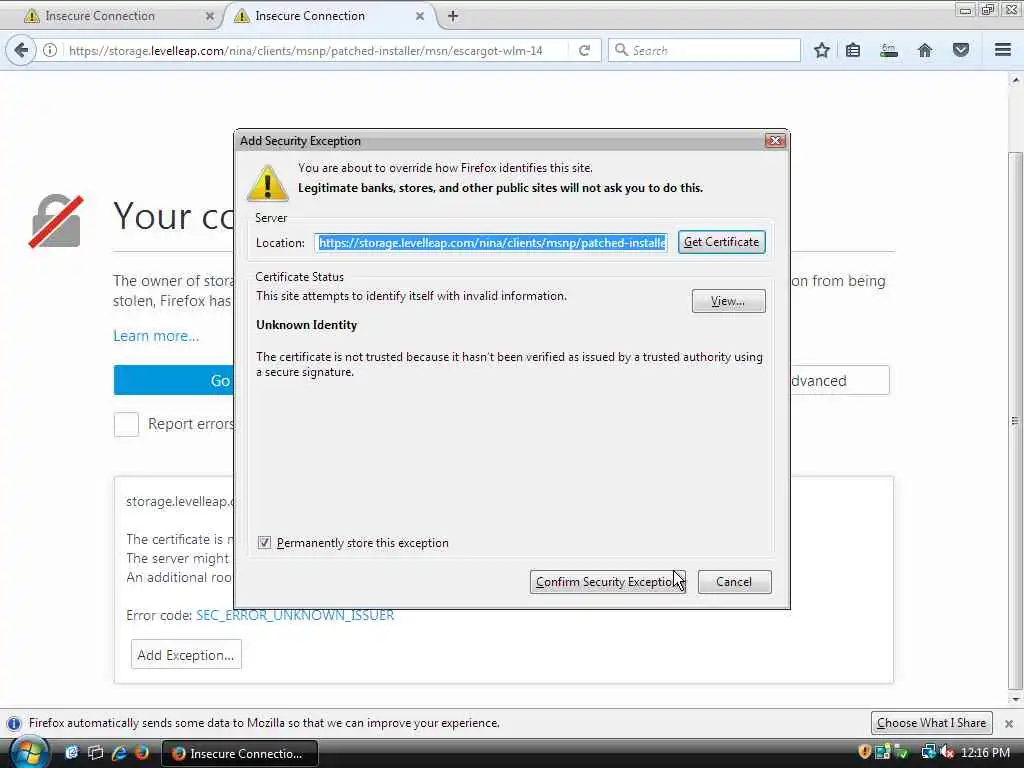Image resolution: width=1024 pixels, height=768 pixels.
Task: Dismiss the Mozilla data notification bar
Action: click(x=1009, y=724)
